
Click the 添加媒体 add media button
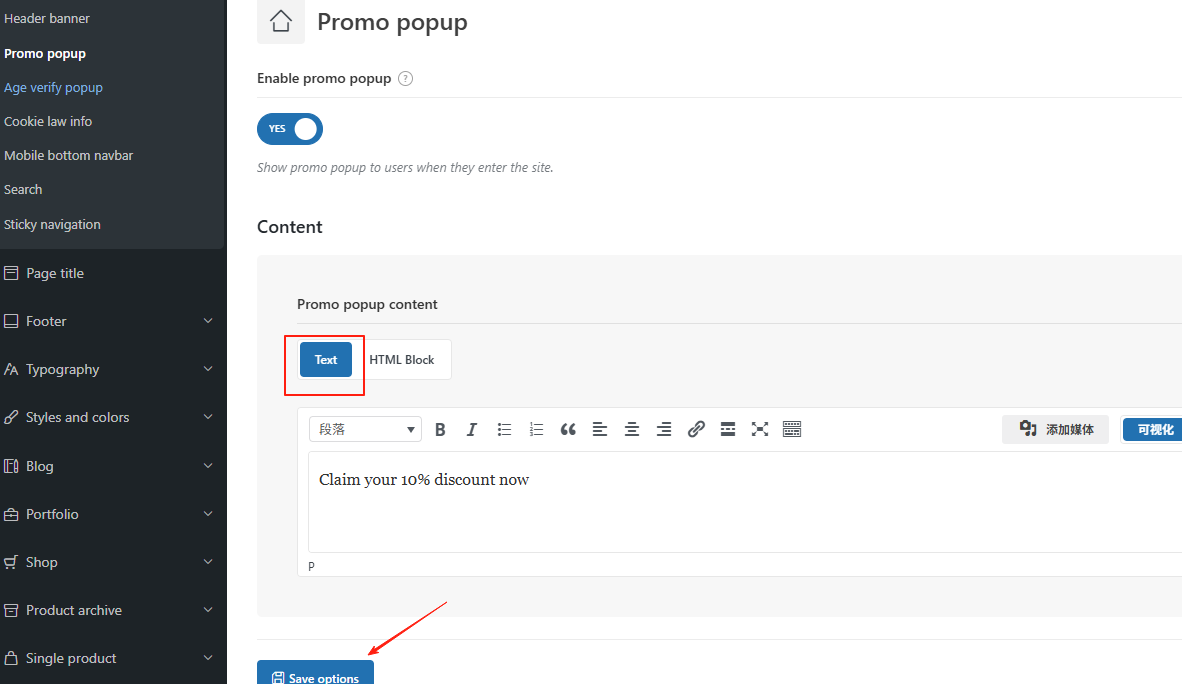[1056, 429]
